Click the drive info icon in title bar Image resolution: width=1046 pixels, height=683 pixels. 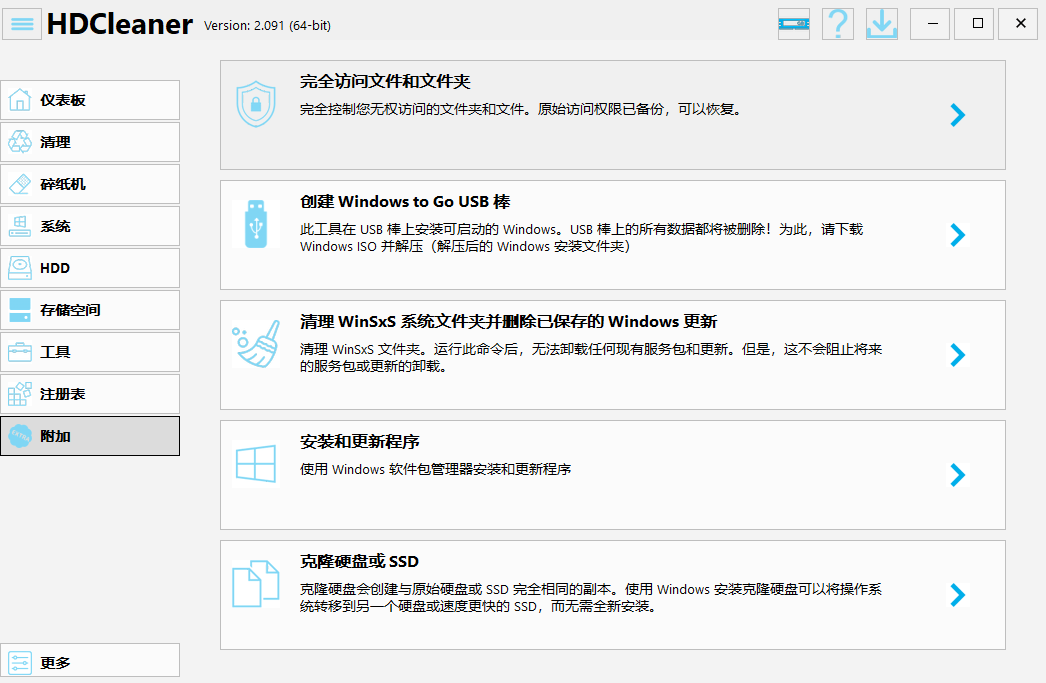tap(794, 24)
